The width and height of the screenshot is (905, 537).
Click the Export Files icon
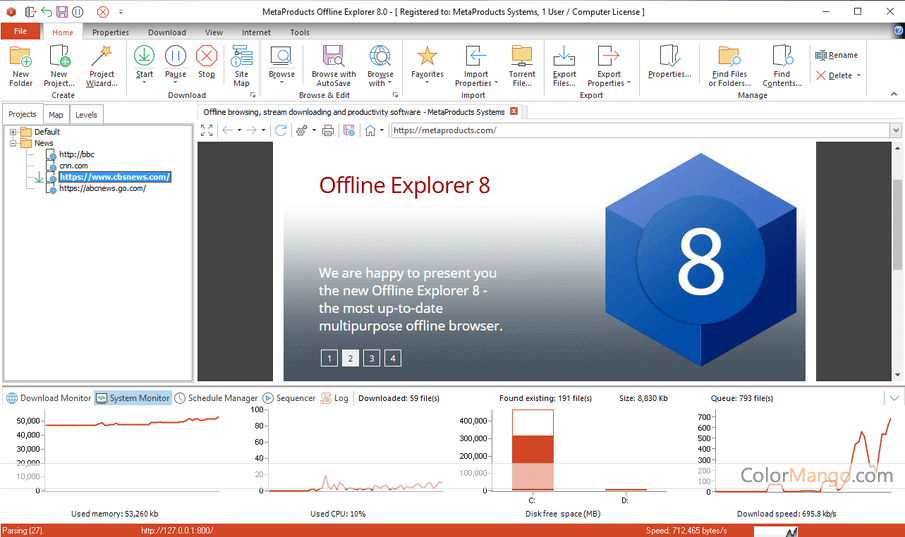[564, 58]
